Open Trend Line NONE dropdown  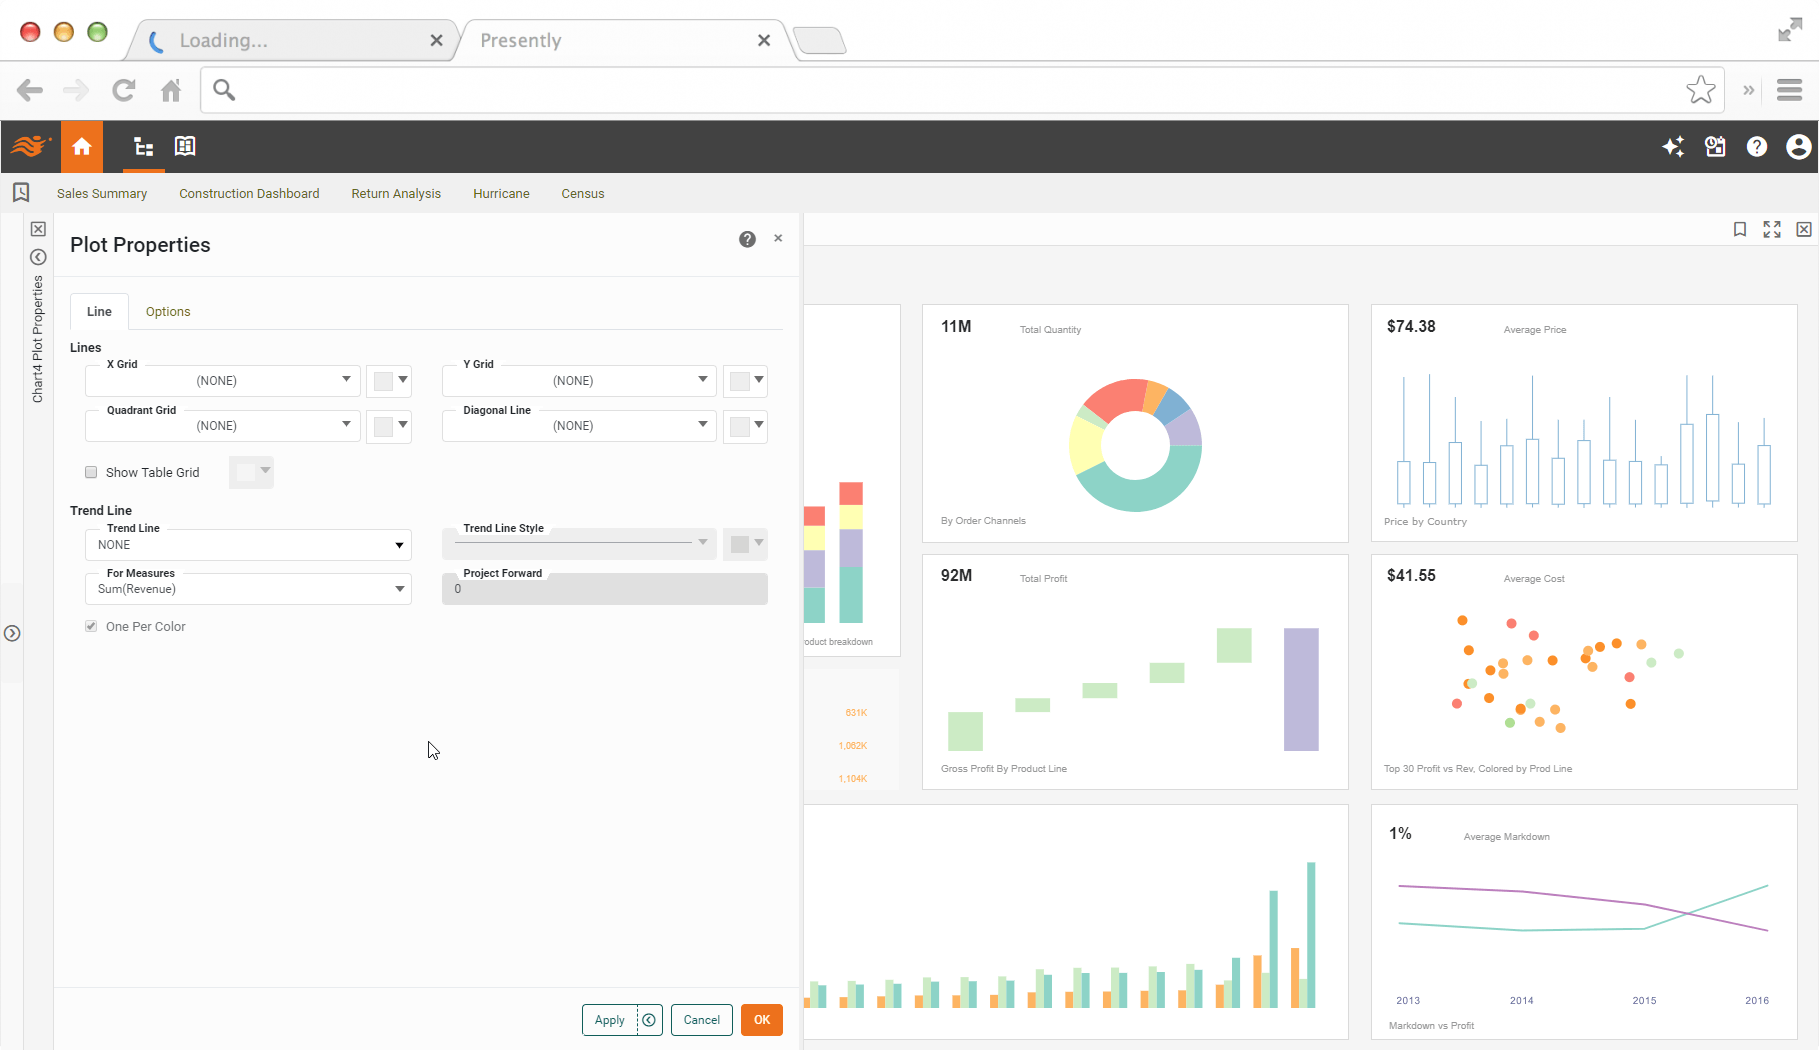(x=248, y=545)
